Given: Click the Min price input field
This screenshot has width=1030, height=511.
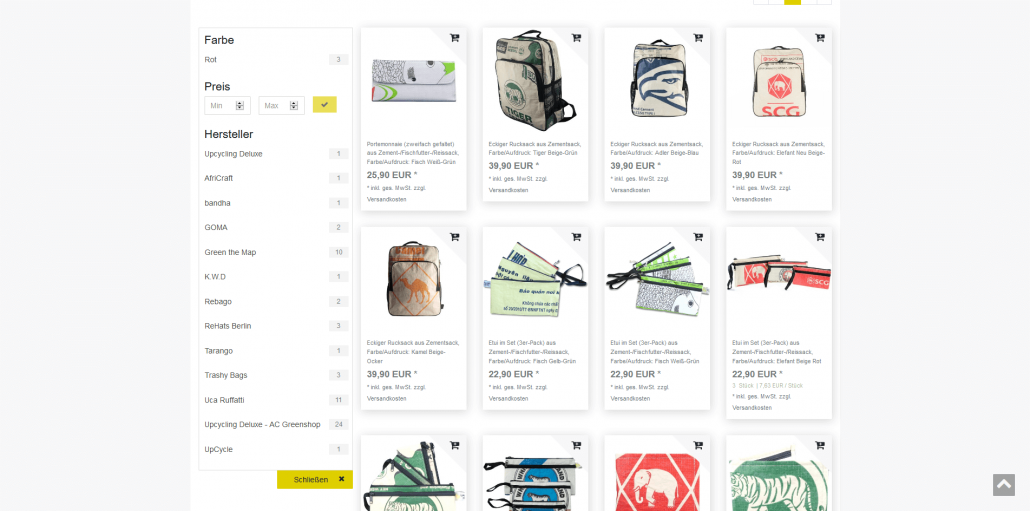Looking at the screenshot, I should coord(227,106).
